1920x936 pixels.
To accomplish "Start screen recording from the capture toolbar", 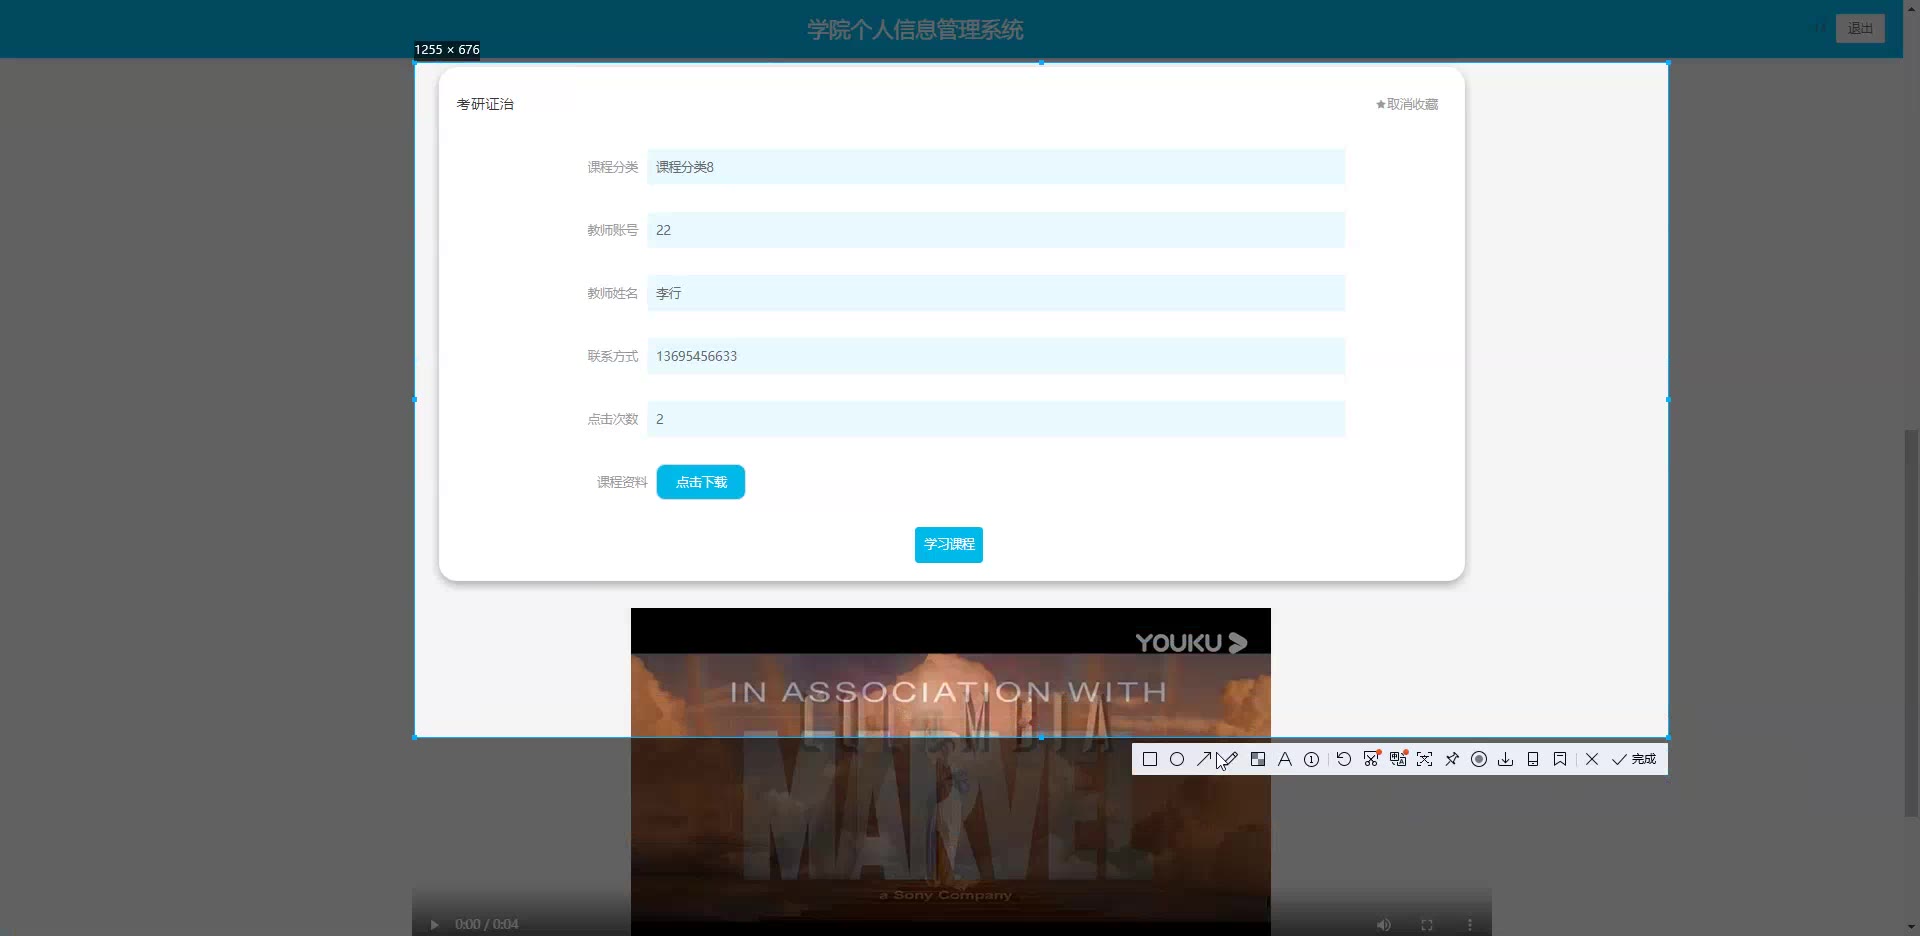I will [x=1479, y=759].
